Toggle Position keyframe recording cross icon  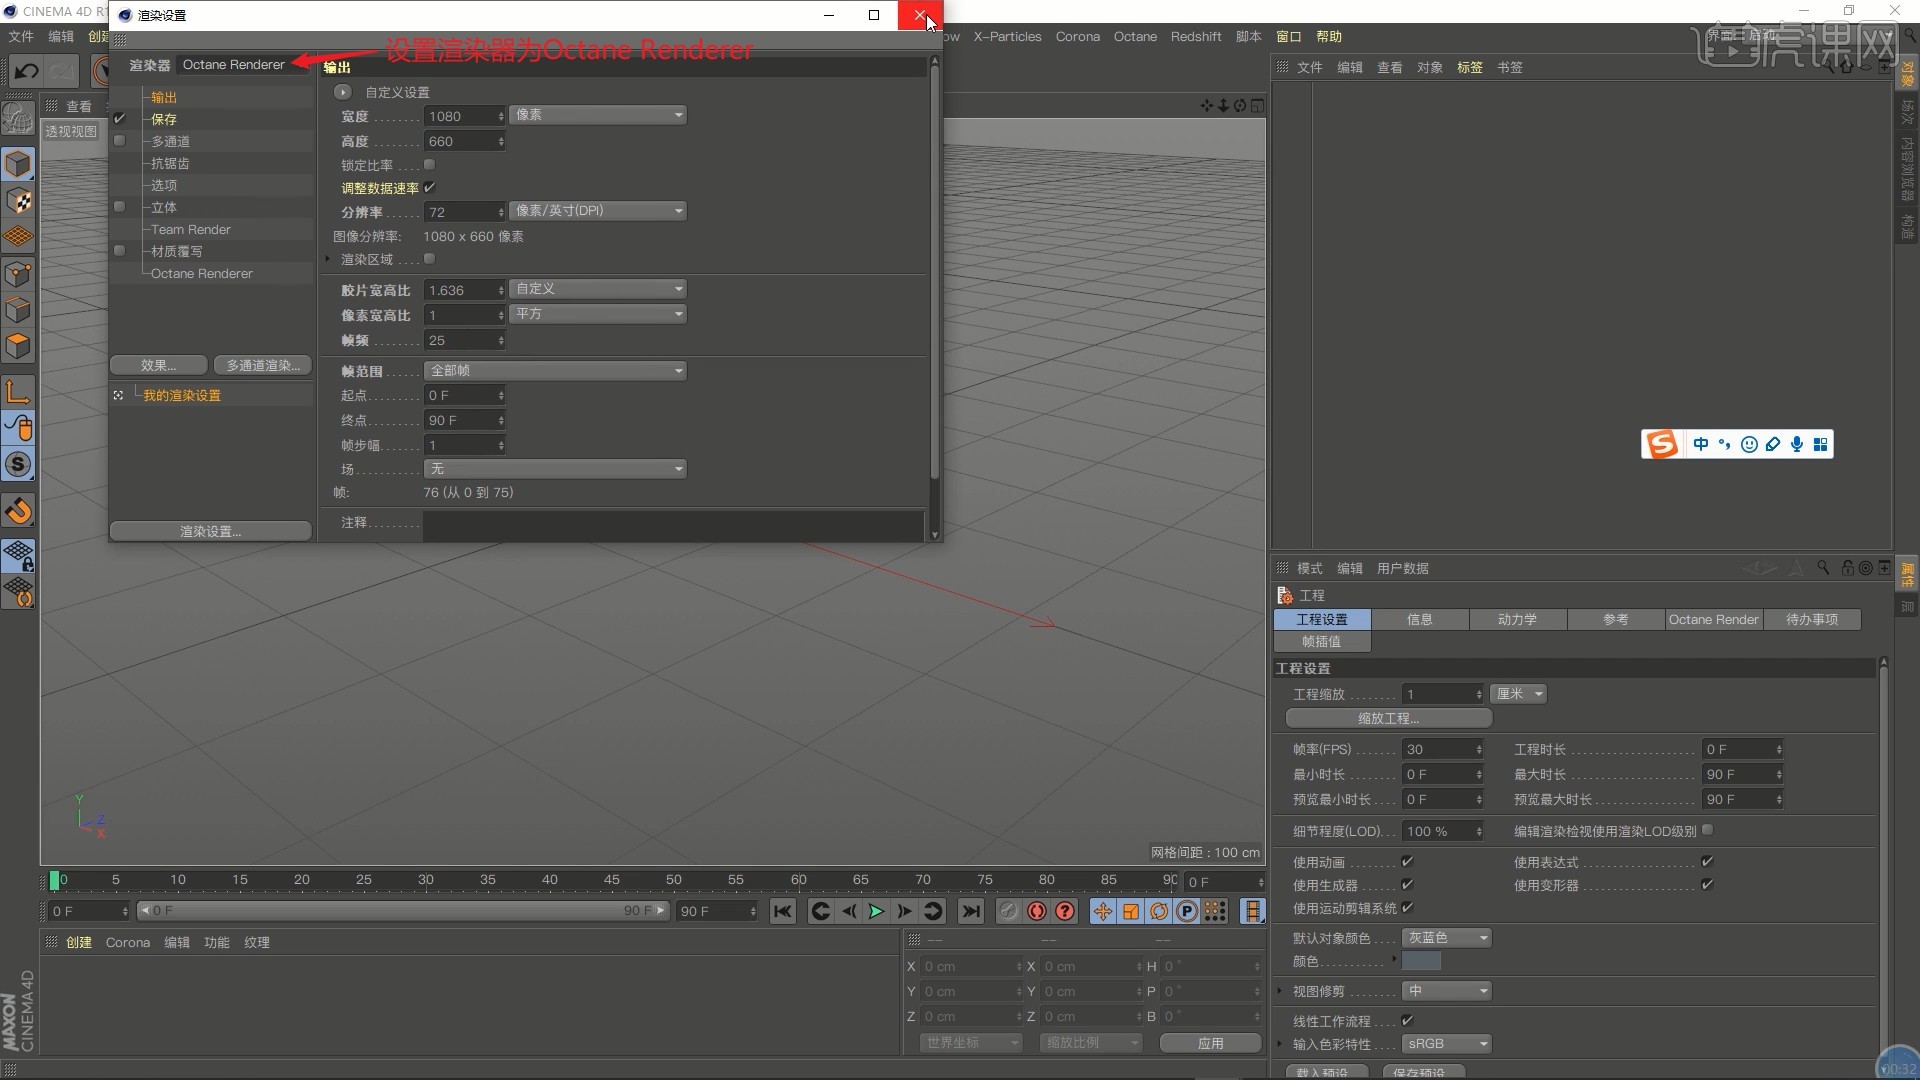pos(1102,911)
